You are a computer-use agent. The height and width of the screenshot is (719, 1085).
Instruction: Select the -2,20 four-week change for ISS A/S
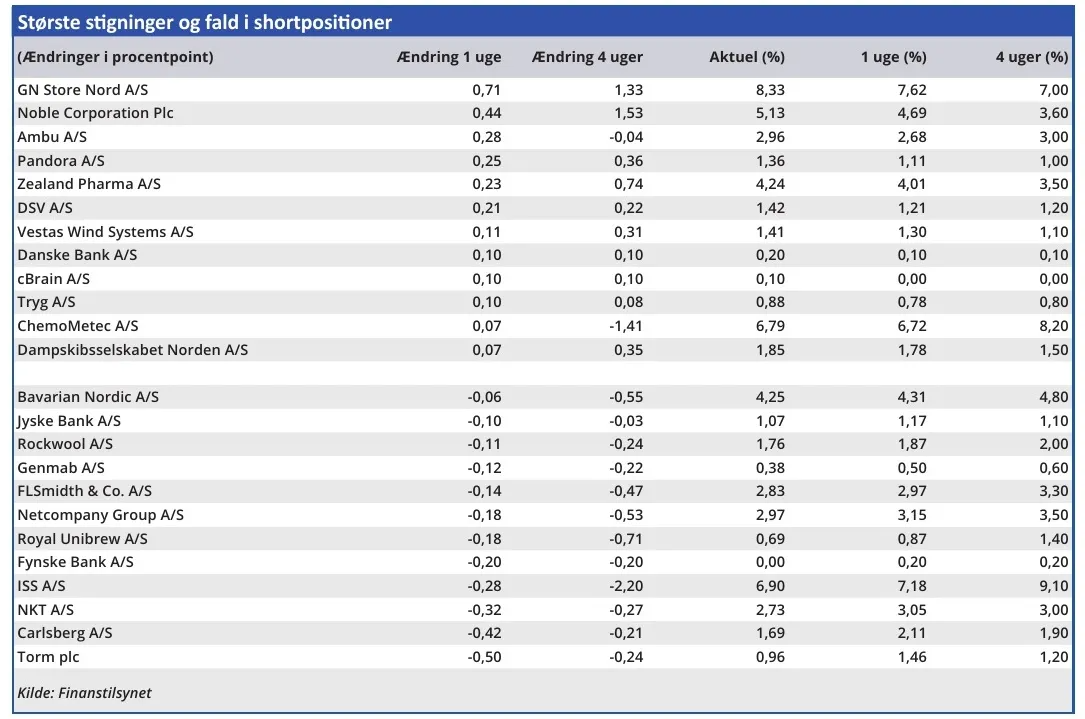[x=626, y=586]
